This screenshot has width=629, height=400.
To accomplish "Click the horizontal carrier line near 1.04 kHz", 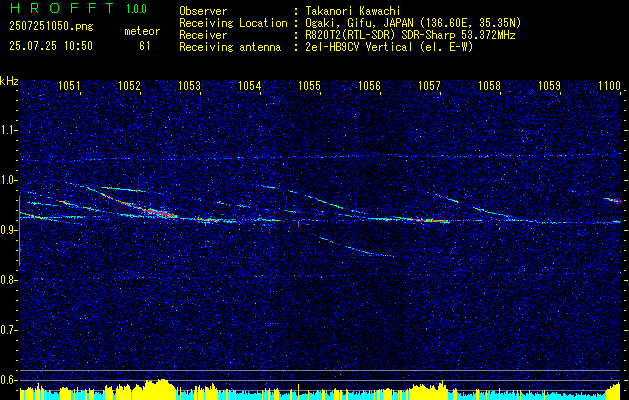I will 321,158.
